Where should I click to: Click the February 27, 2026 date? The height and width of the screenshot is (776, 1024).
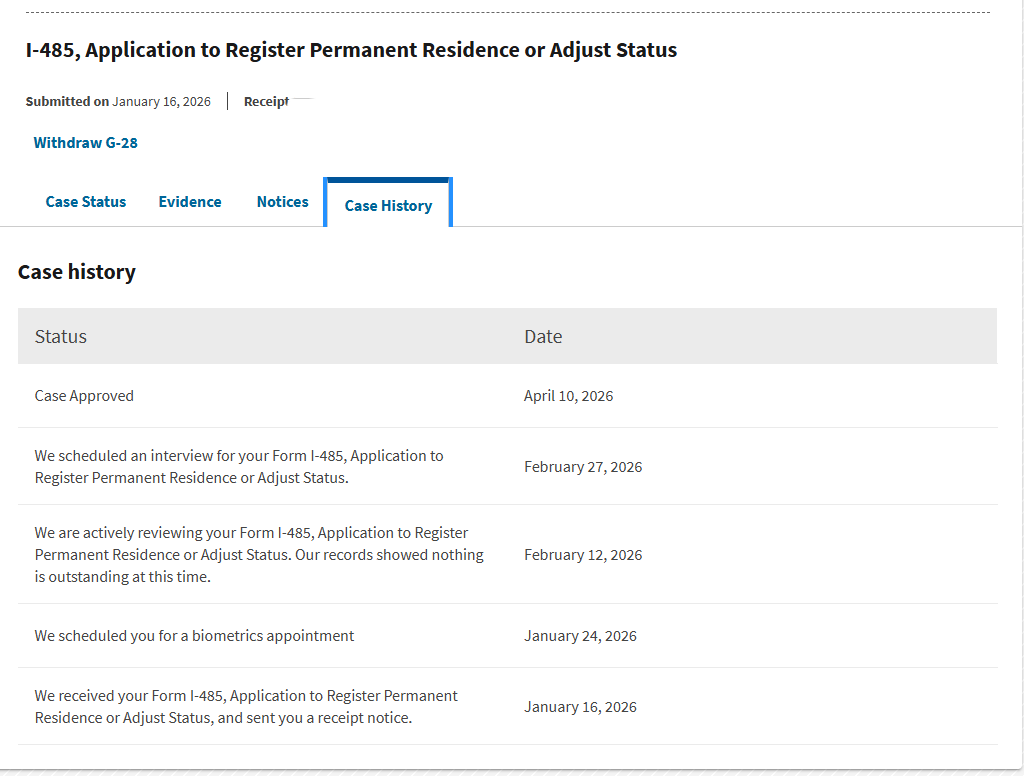pos(583,467)
